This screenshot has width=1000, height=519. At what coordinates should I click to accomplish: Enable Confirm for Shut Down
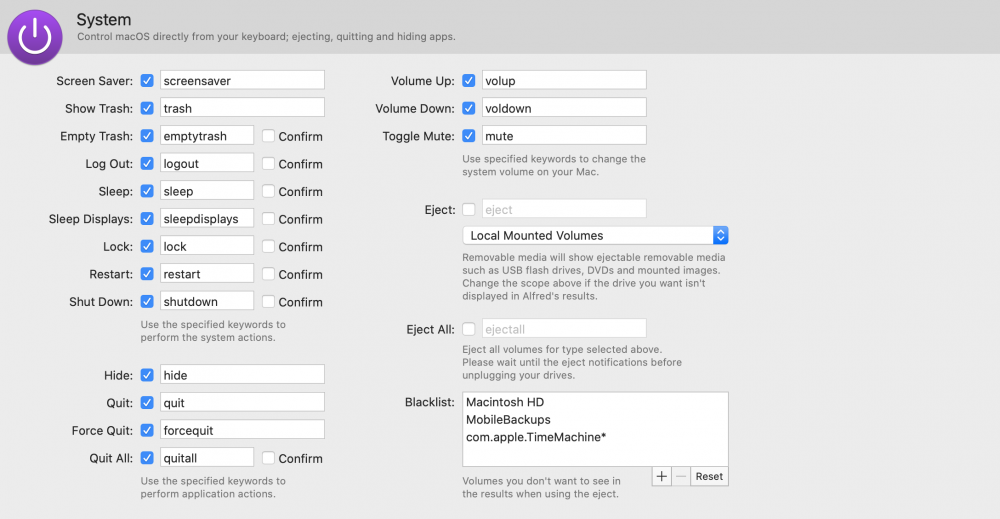tap(269, 301)
